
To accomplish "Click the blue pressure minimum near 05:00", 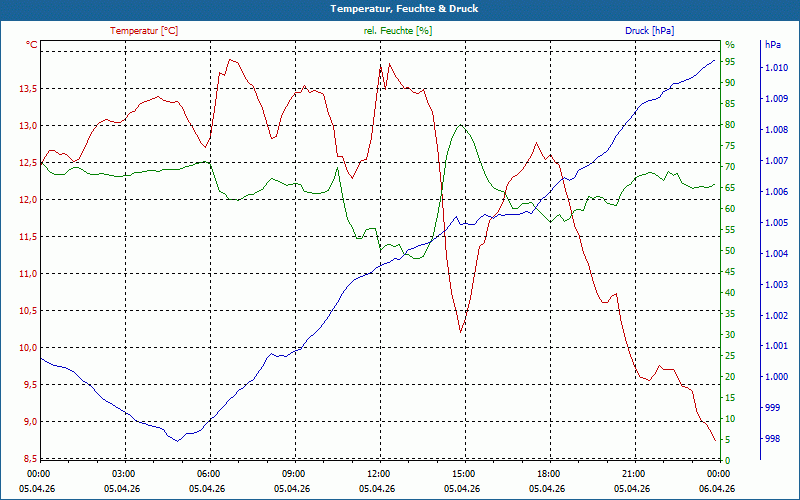I will pyautogui.click(x=178, y=441).
